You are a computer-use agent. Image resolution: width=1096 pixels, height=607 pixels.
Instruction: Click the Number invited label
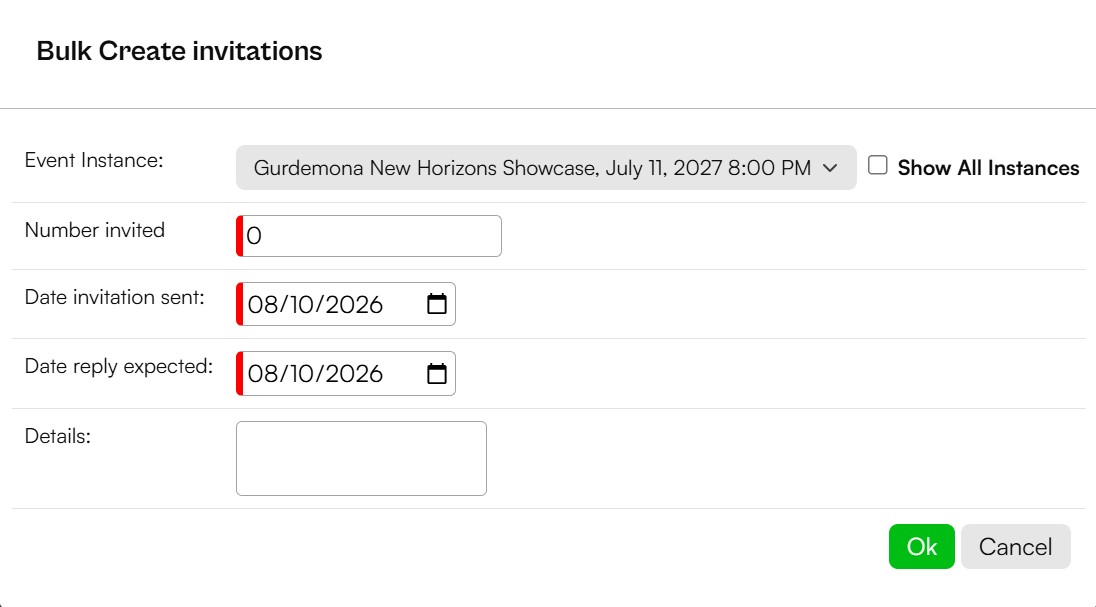pyautogui.click(x=95, y=230)
